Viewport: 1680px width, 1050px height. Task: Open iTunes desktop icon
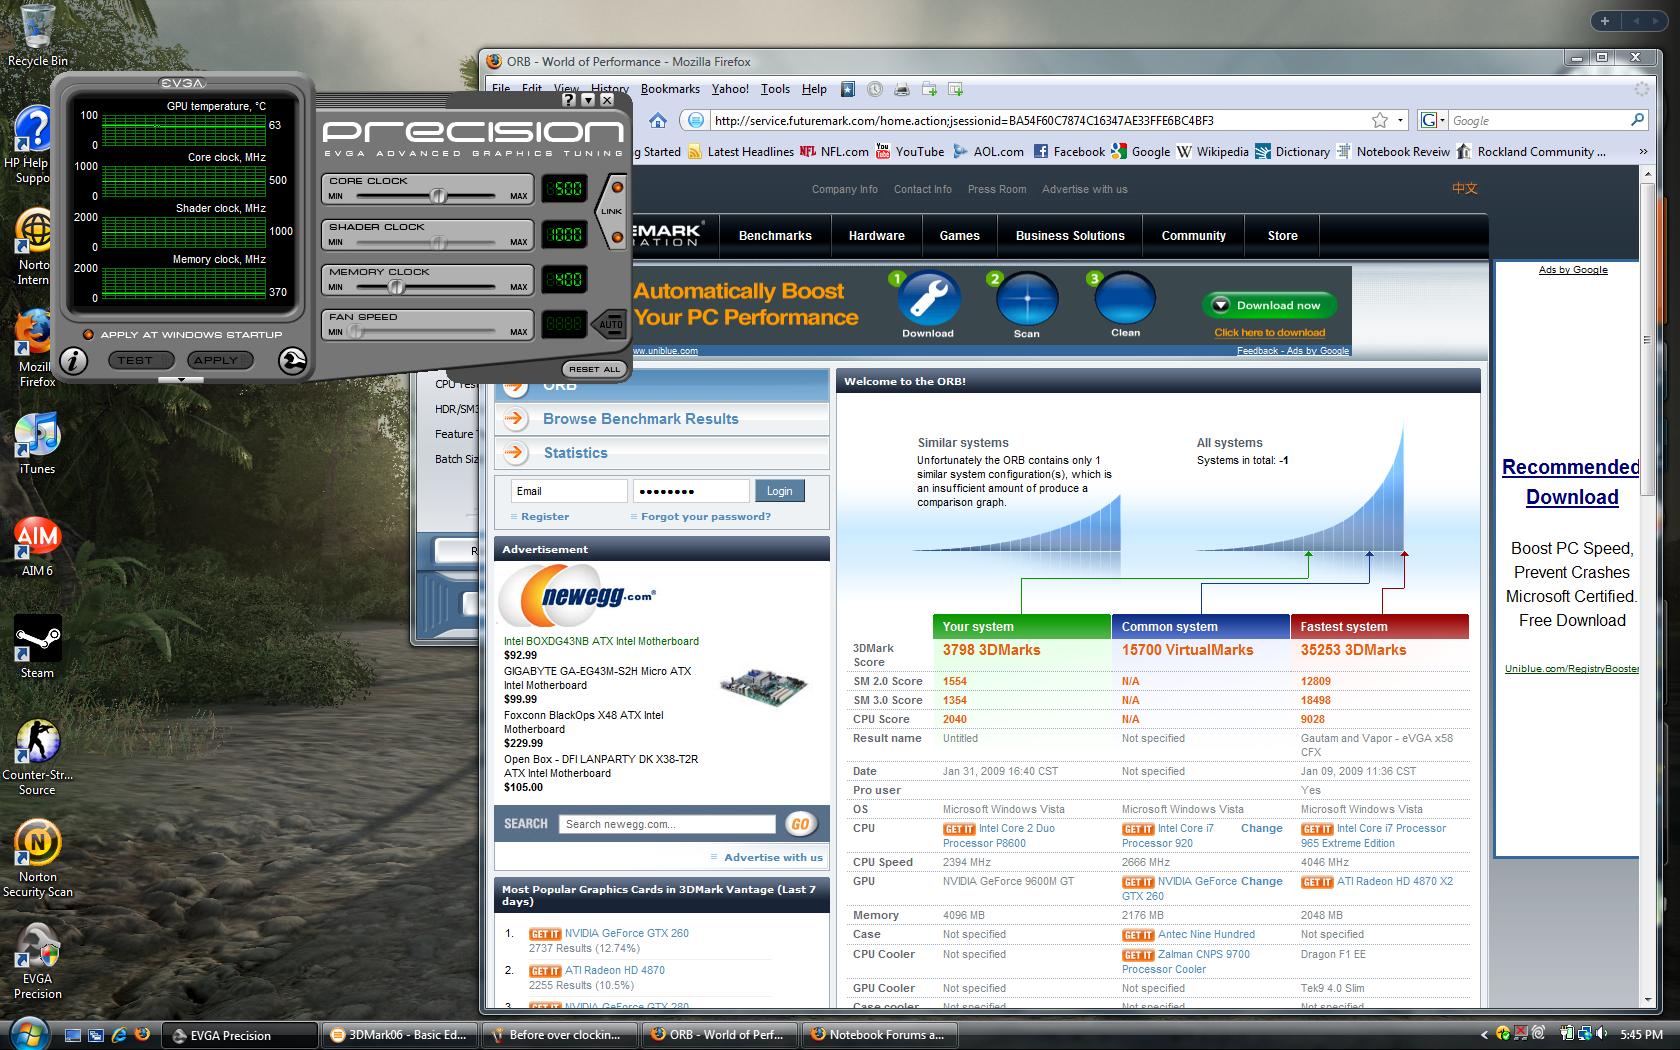click(x=37, y=444)
